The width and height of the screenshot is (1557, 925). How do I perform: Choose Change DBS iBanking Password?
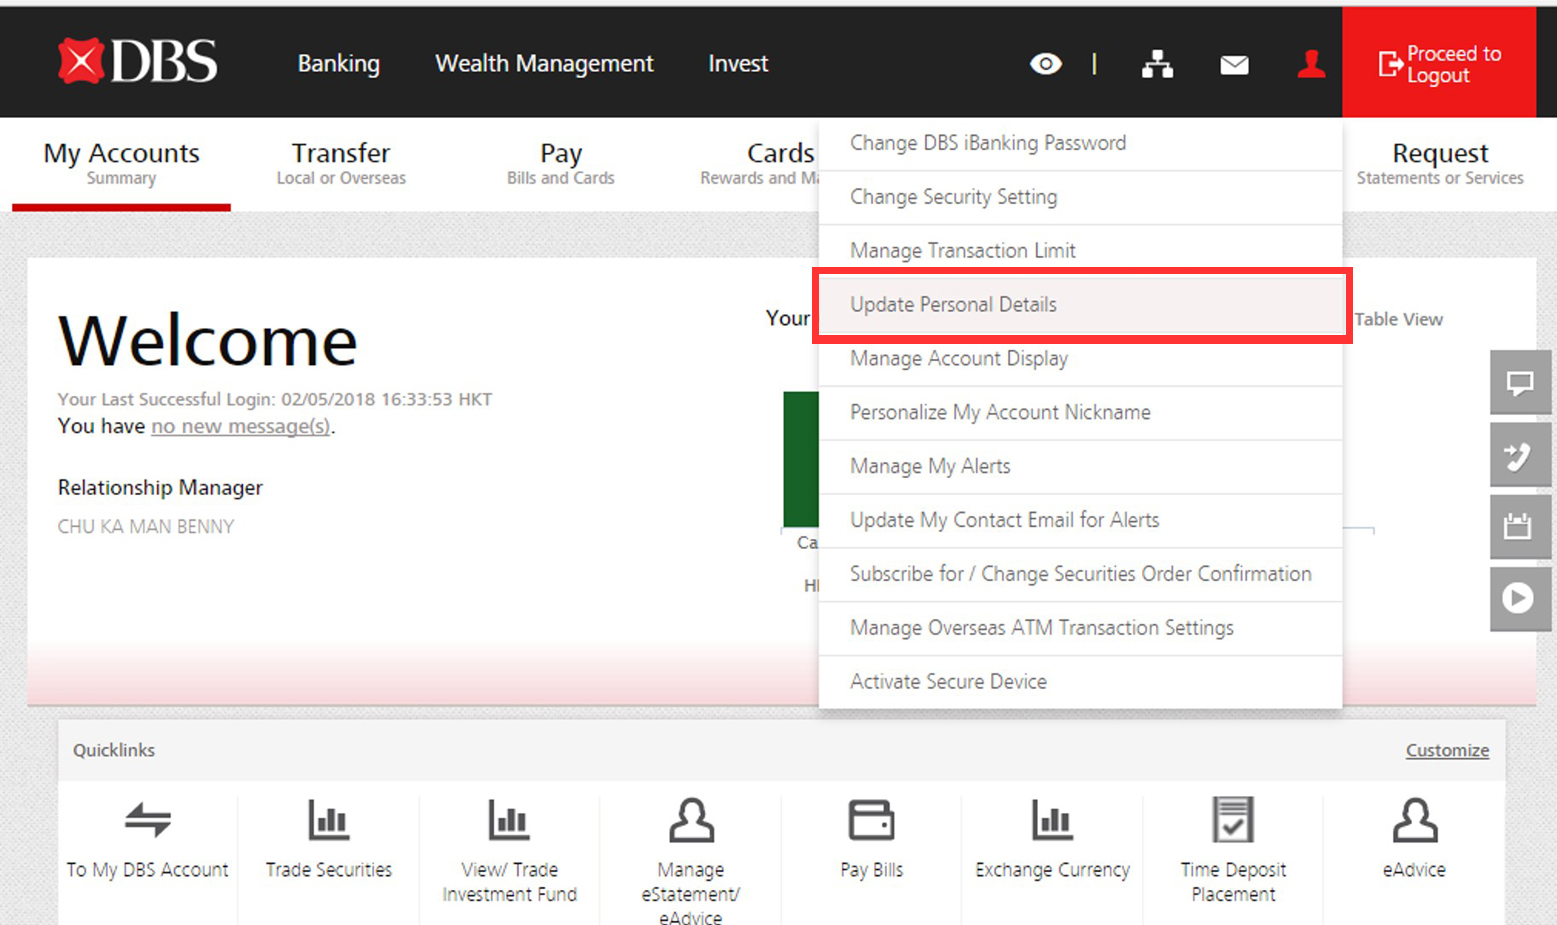click(x=987, y=143)
